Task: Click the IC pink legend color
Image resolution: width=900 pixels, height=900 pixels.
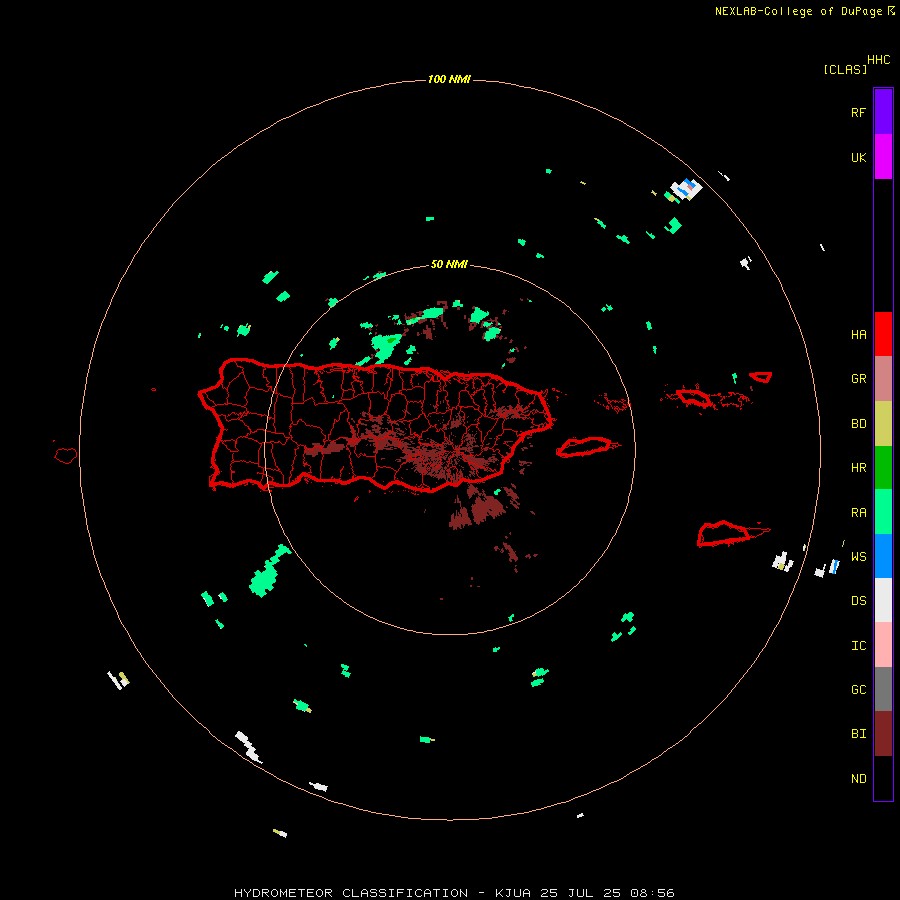Action: (x=883, y=645)
